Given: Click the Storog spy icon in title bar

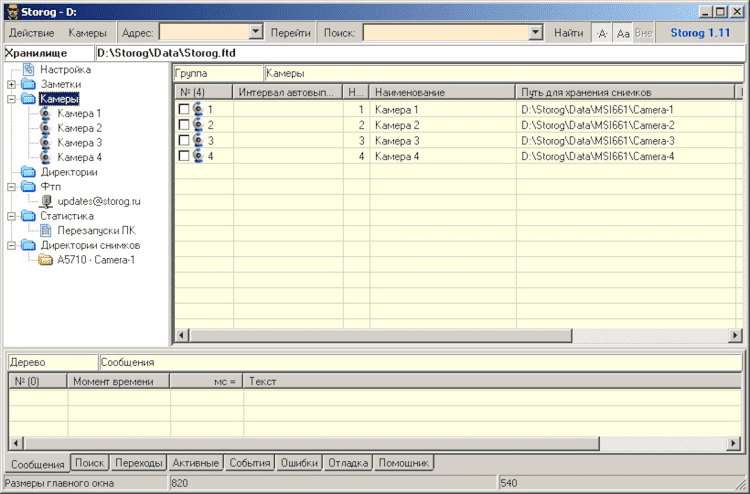Looking at the screenshot, I should click(12, 11).
